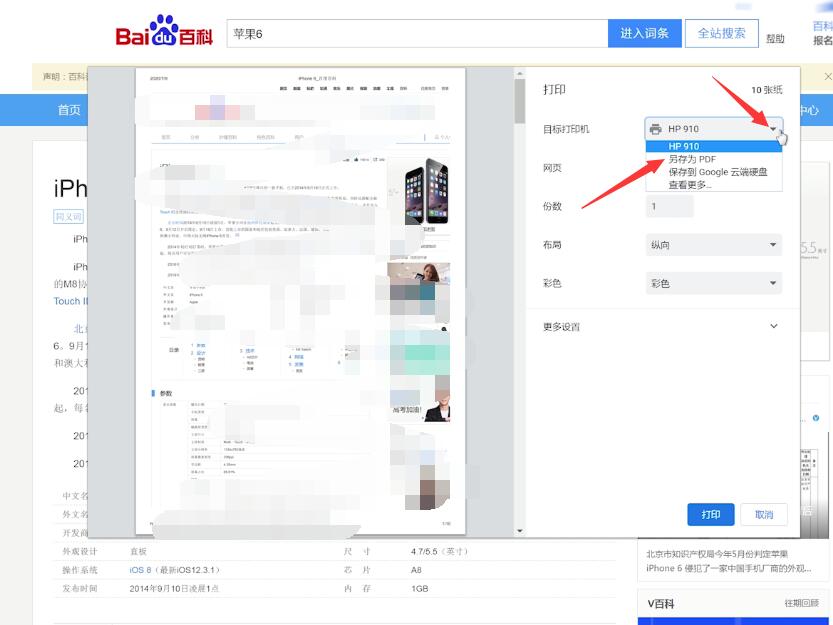
Task: Click the printer icon beside HP 910
Action: pyautogui.click(x=656, y=129)
